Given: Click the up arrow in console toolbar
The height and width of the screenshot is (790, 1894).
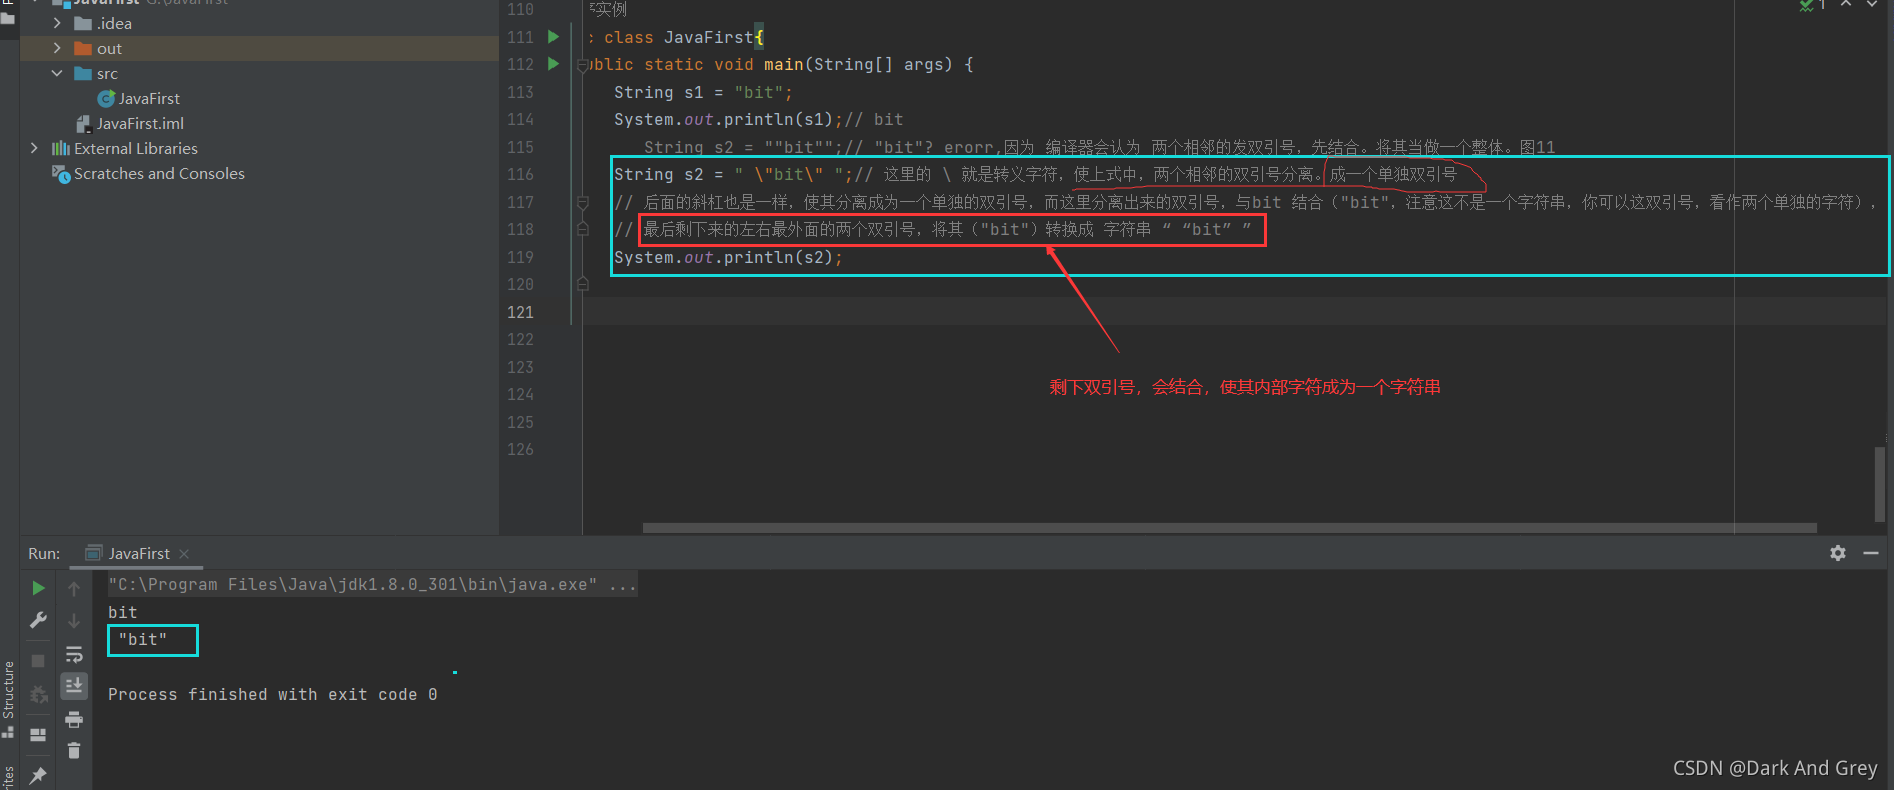Looking at the screenshot, I should tap(74, 589).
